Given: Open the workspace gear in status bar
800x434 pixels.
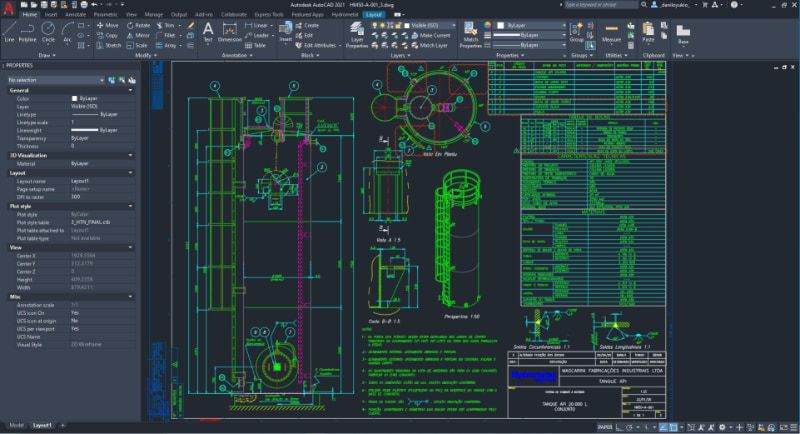Looking at the screenshot, I should 722,427.
